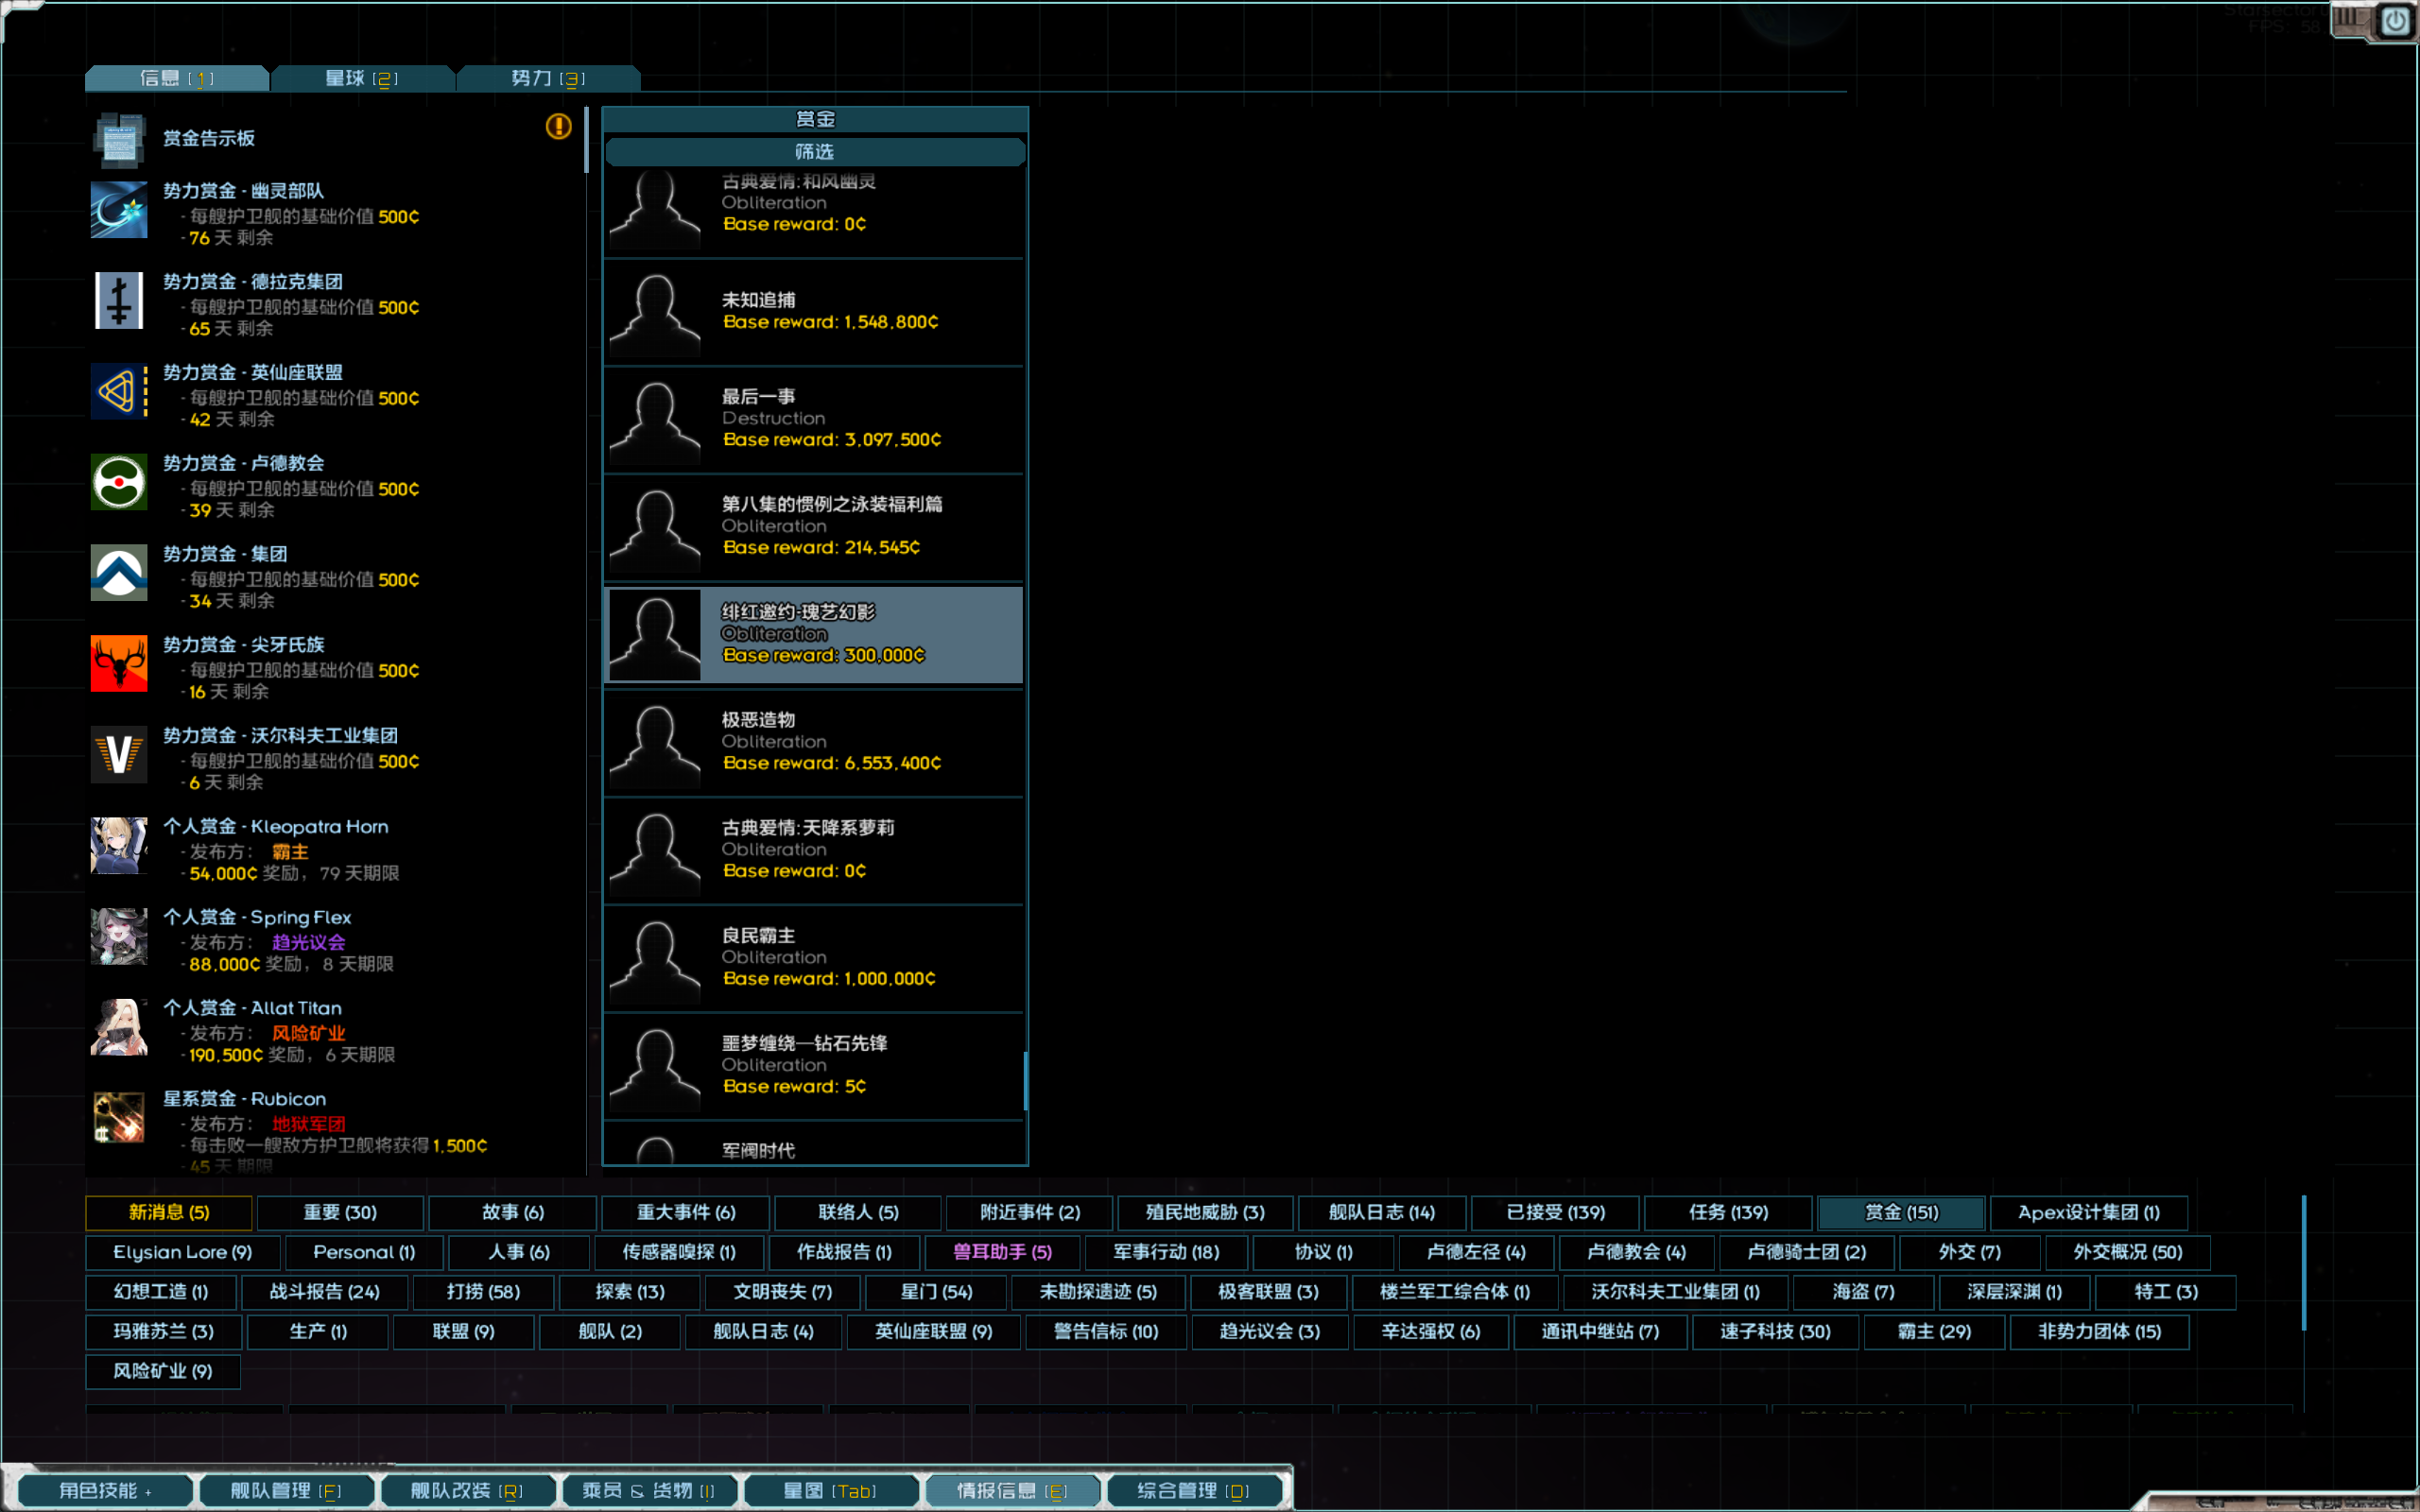Click the 德拉克集团 faction emblem icon
The image size is (2420, 1512).
118,301
